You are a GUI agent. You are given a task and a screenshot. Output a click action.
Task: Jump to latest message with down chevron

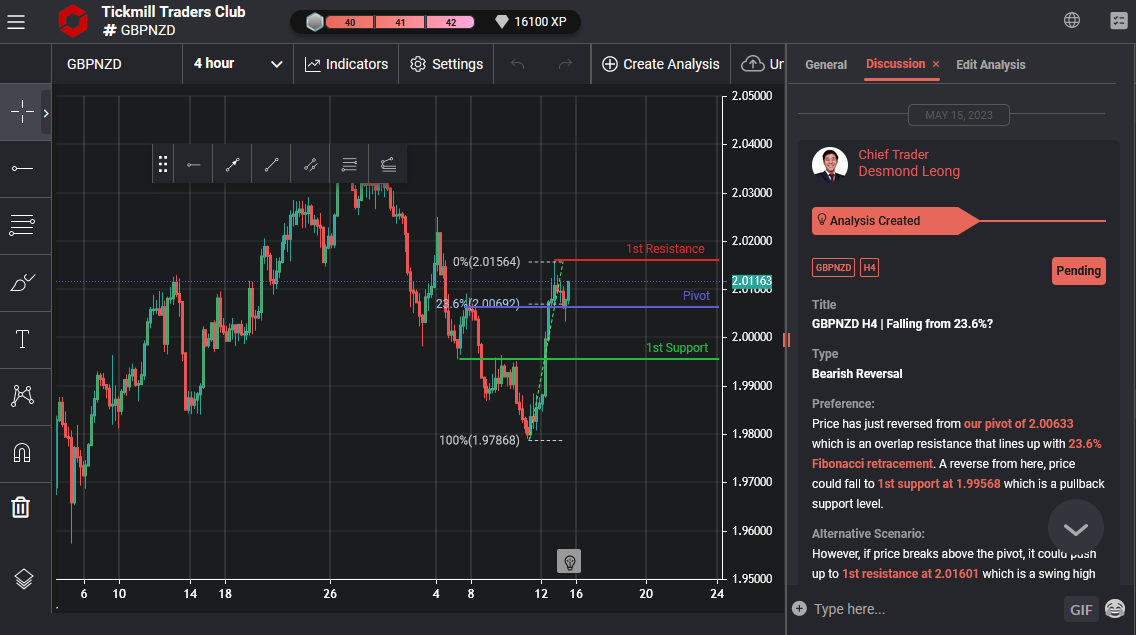pyautogui.click(x=1075, y=528)
